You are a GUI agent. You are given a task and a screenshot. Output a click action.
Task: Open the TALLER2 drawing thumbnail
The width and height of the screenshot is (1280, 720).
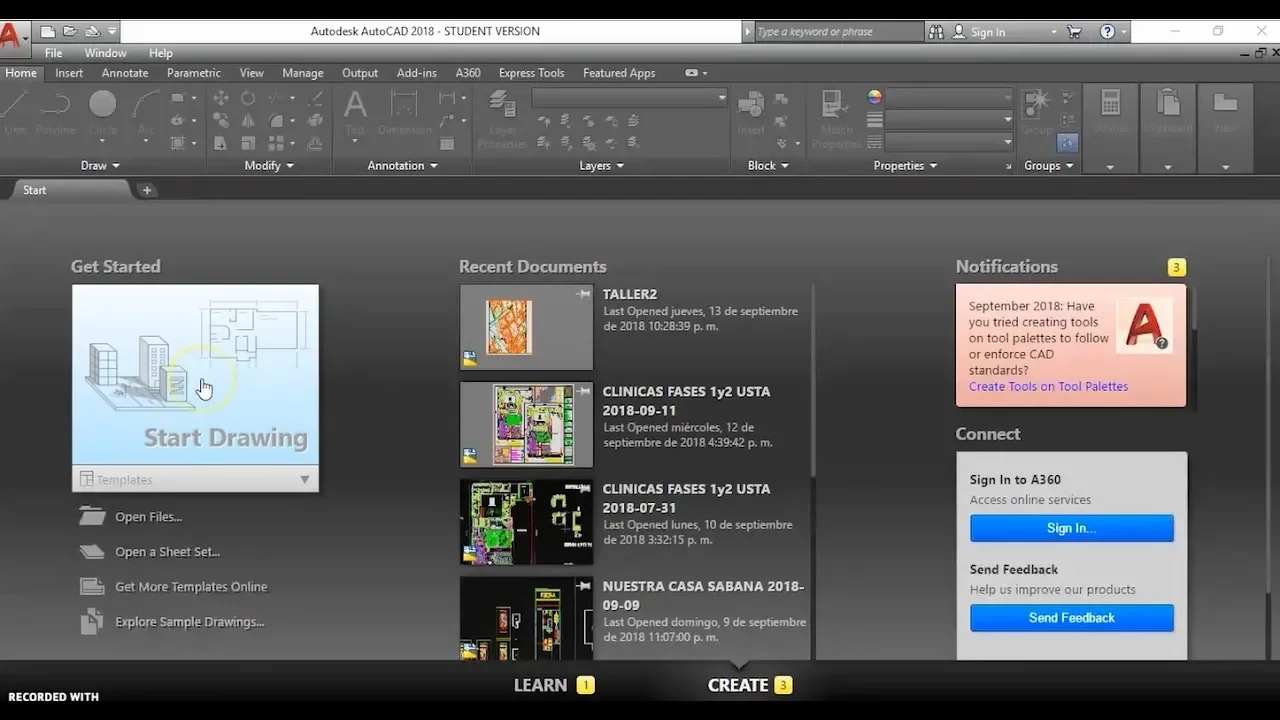tap(526, 327)
